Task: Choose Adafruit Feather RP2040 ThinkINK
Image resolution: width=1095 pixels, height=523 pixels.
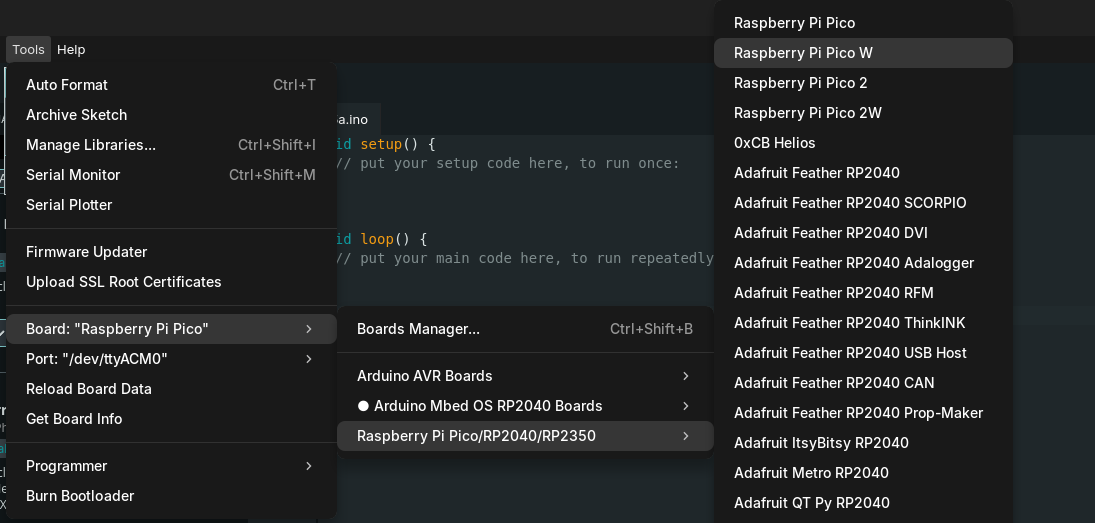Action: [x=863, y=323]
